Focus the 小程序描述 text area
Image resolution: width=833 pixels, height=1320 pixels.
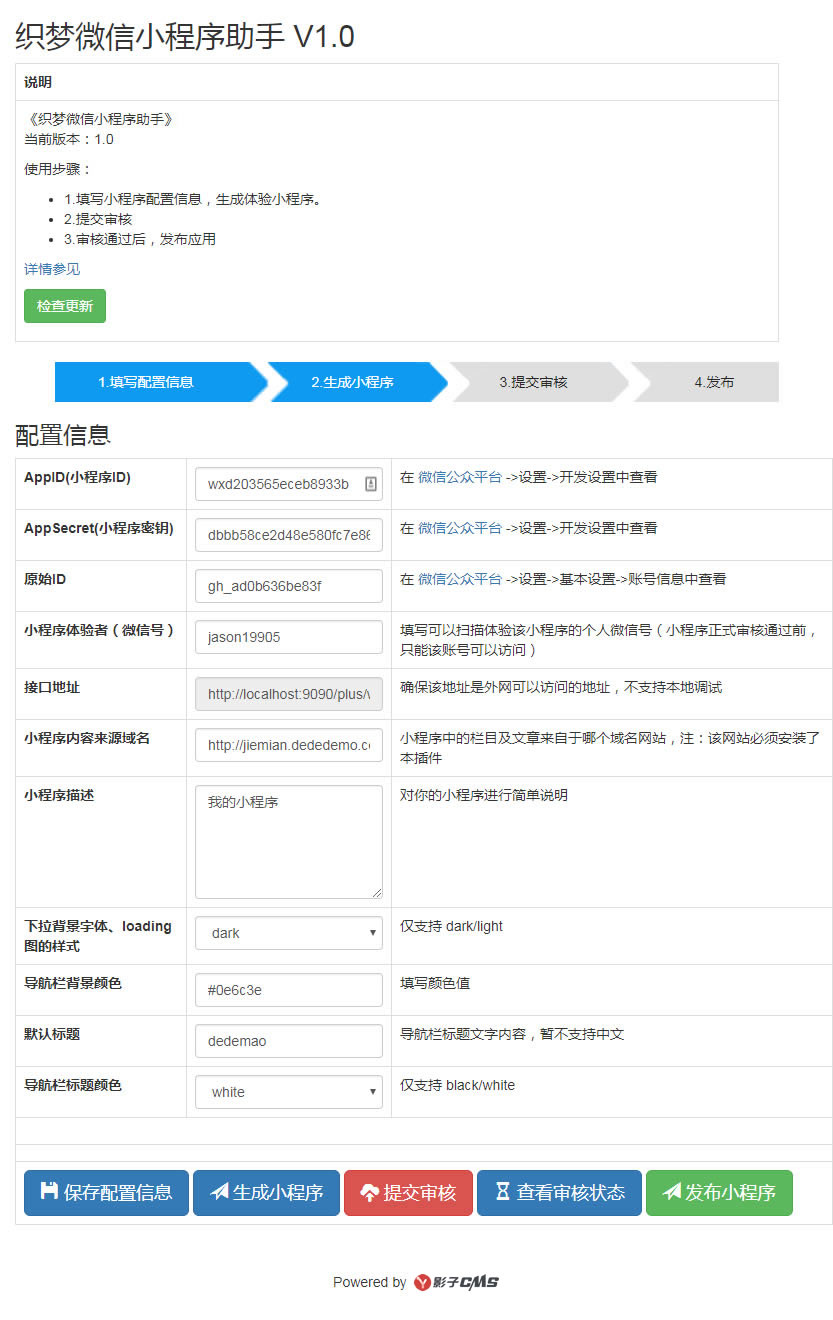click(x=288, y=841)
